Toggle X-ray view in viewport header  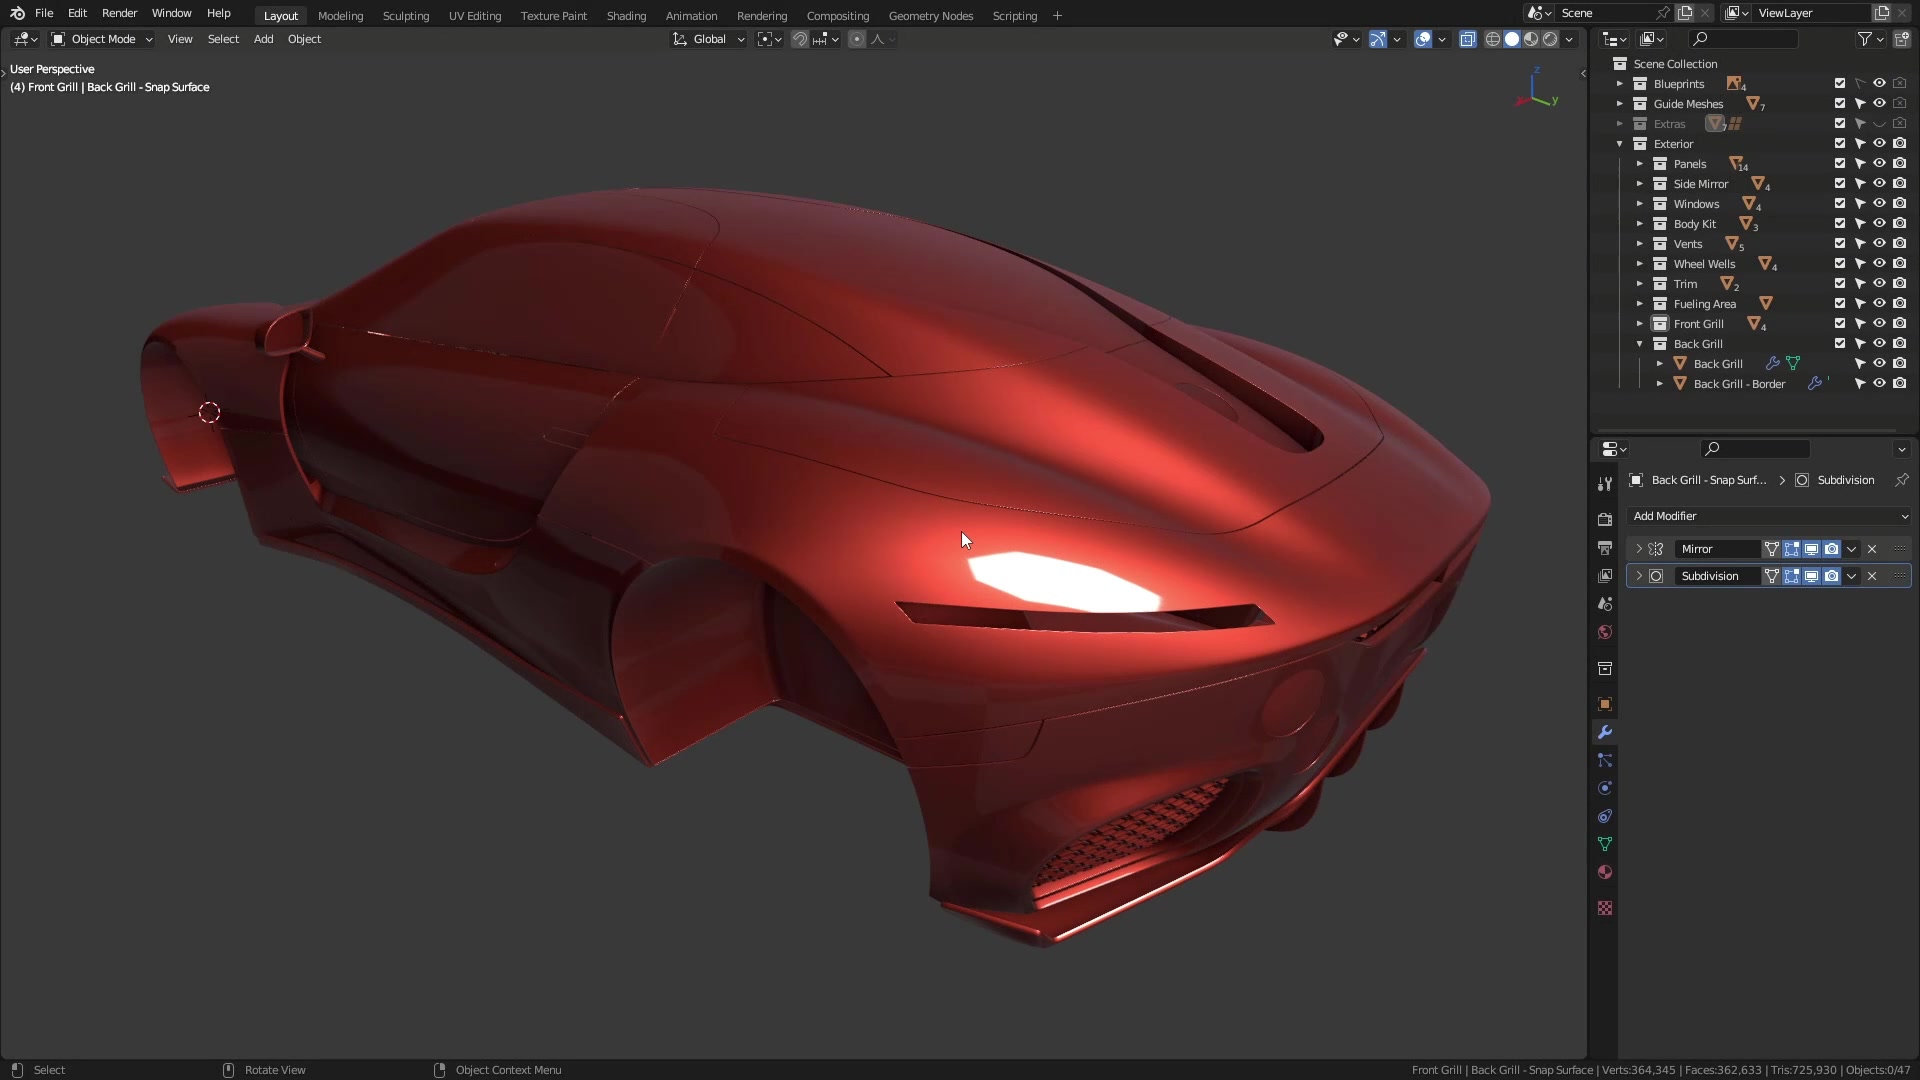tap(1467, 39)
